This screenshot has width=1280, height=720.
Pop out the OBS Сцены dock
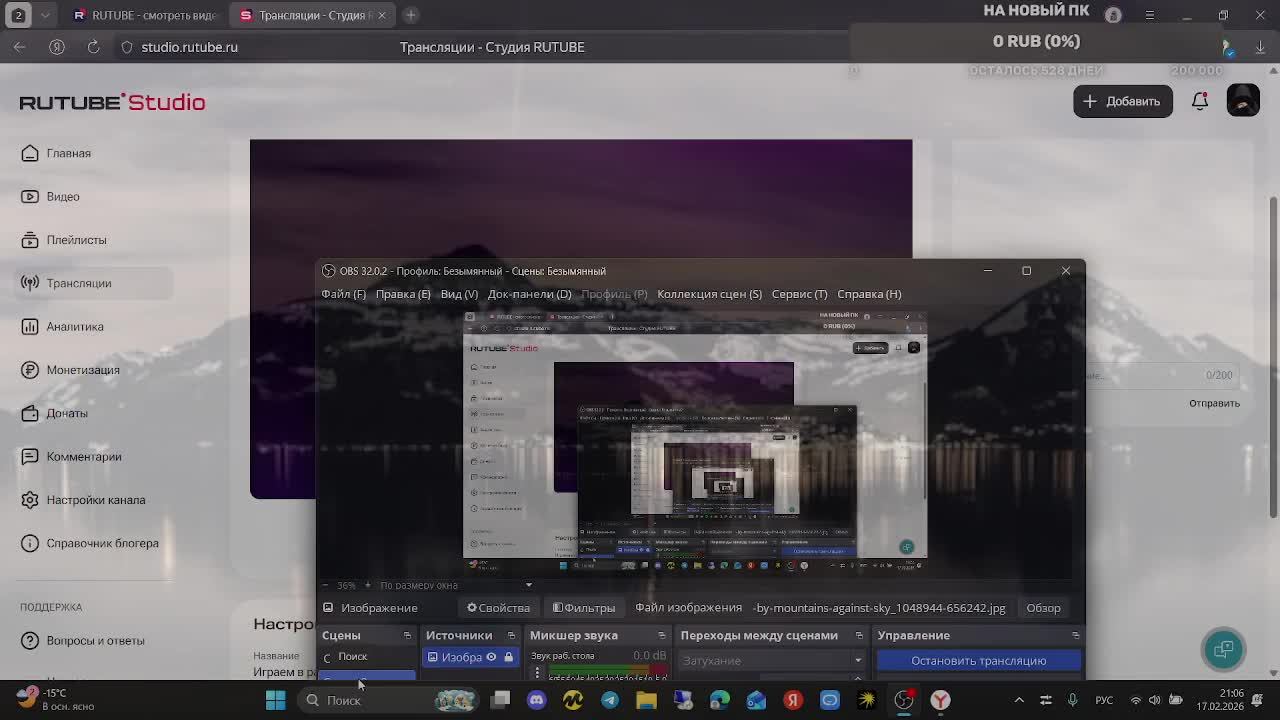click(407, 636)
